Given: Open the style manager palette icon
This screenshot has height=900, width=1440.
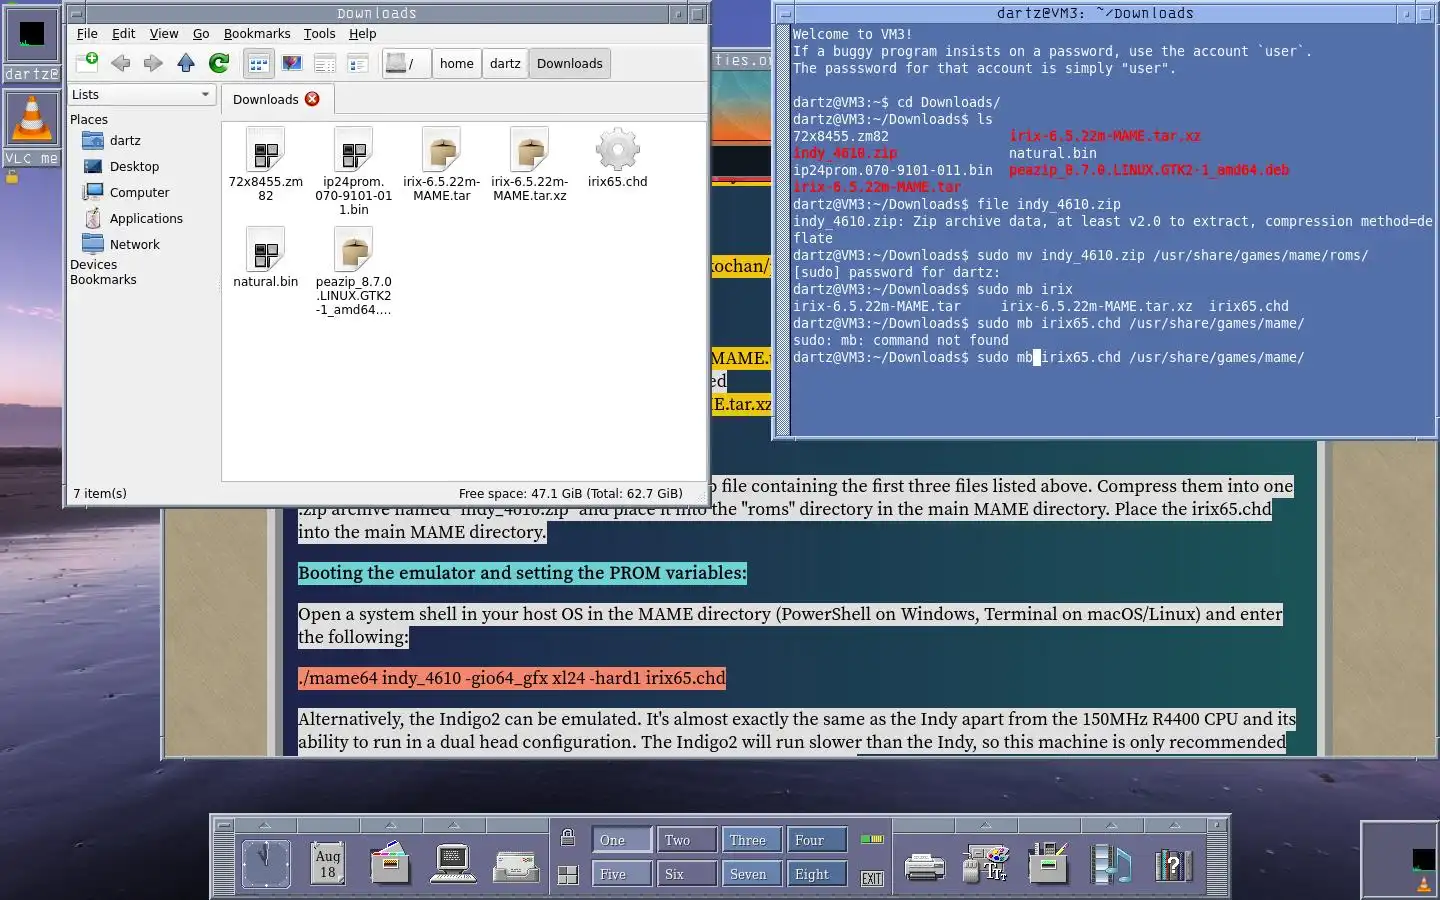Looking at the screenshot, I should tap(985, 863).
